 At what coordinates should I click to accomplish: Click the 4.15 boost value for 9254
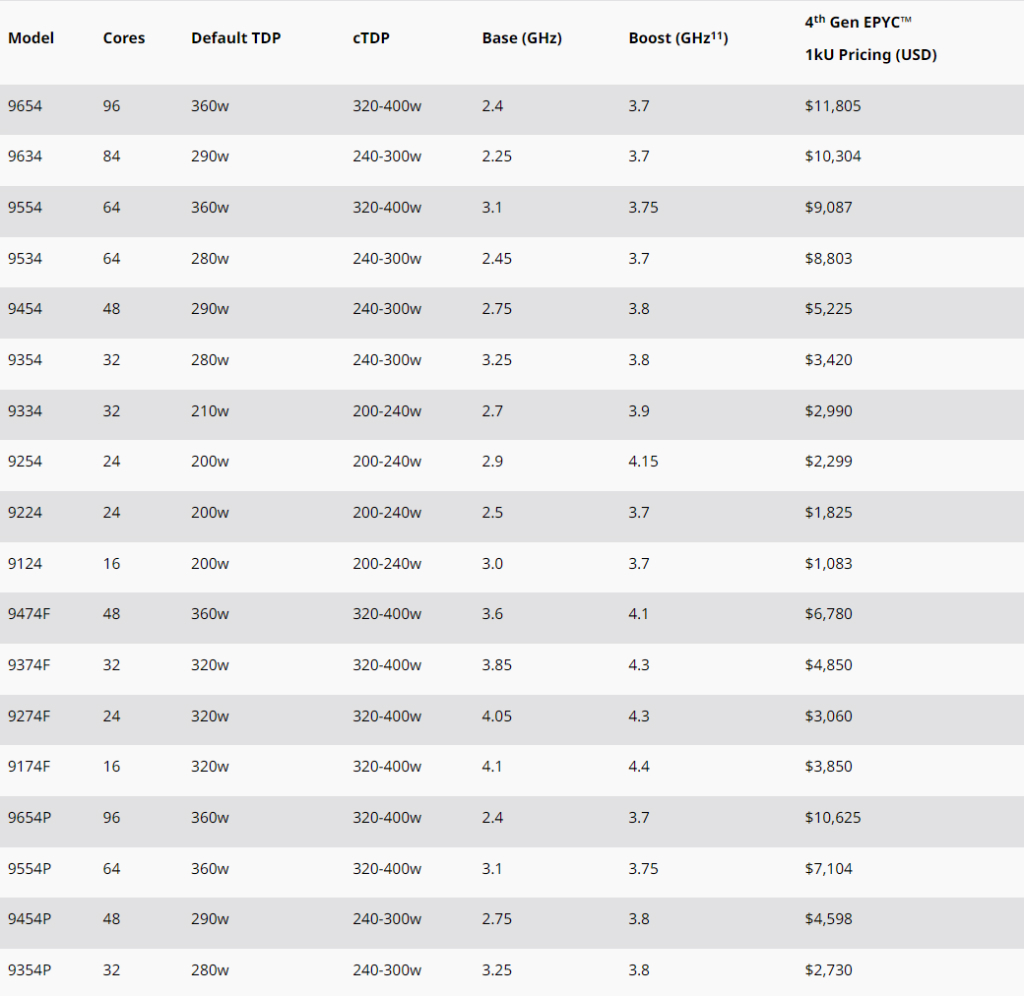pos(643,461)
